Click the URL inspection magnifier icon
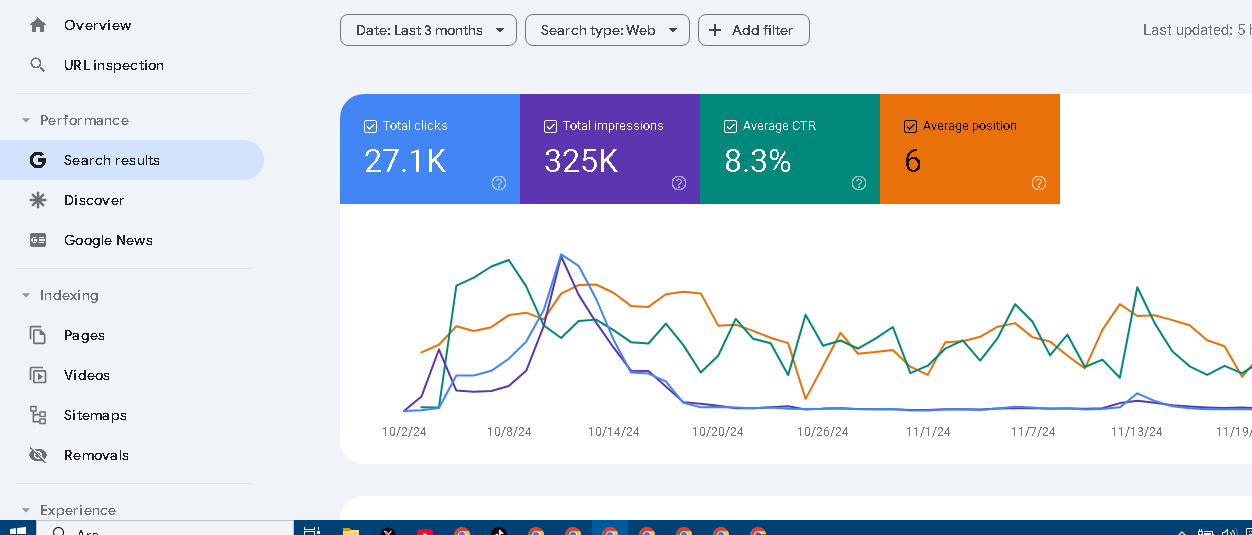The height and width of the screenshot is (535, 1252). (38, 65)
